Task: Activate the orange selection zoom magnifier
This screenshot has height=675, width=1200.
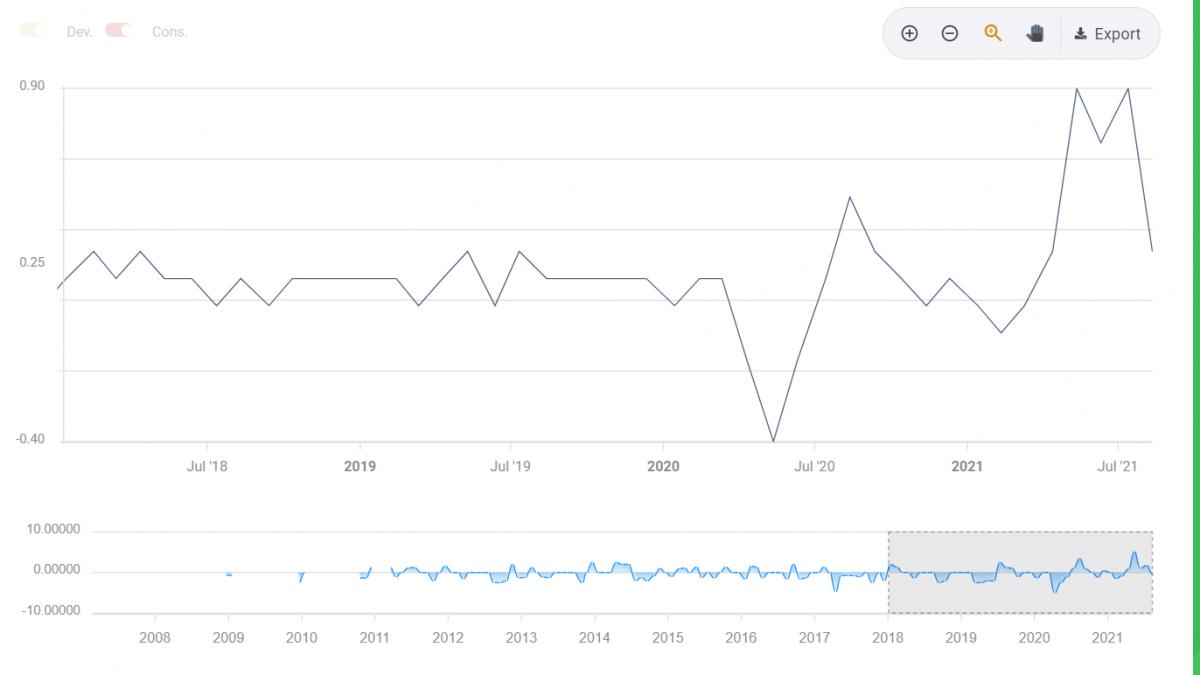Action: pyautogui.click(x=992, y=33)
